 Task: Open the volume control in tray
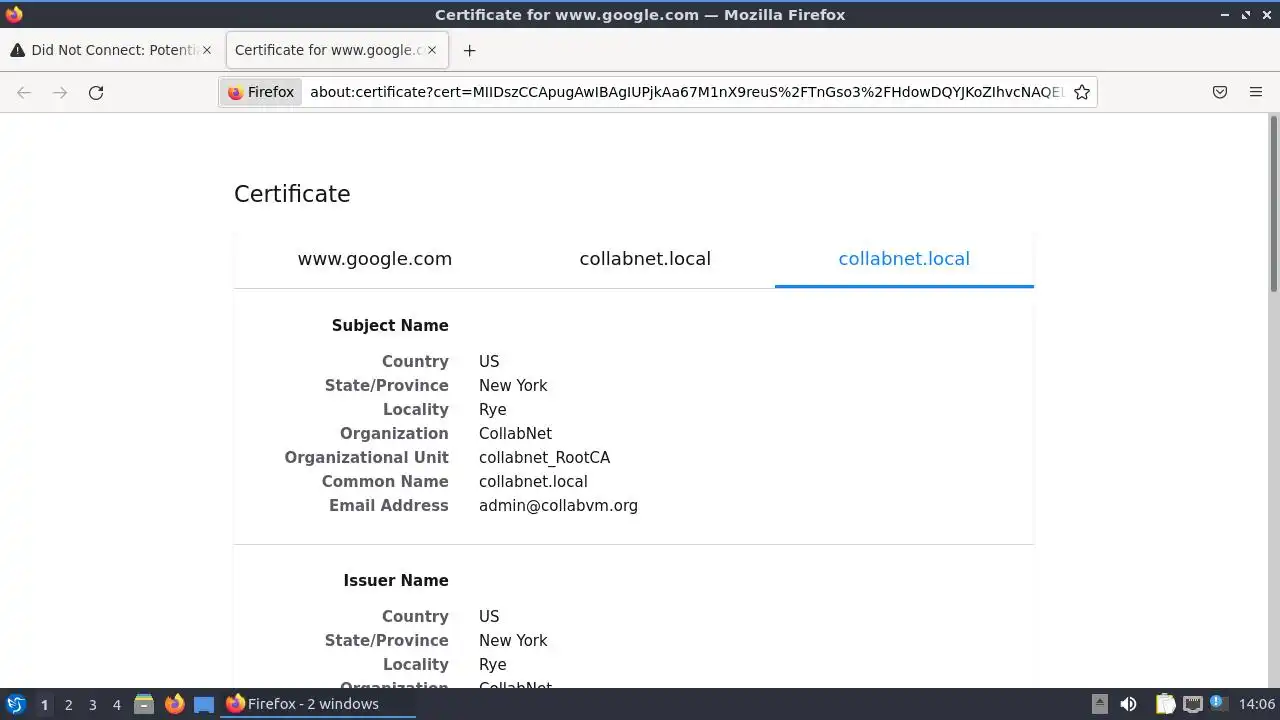click(1128, 704)
